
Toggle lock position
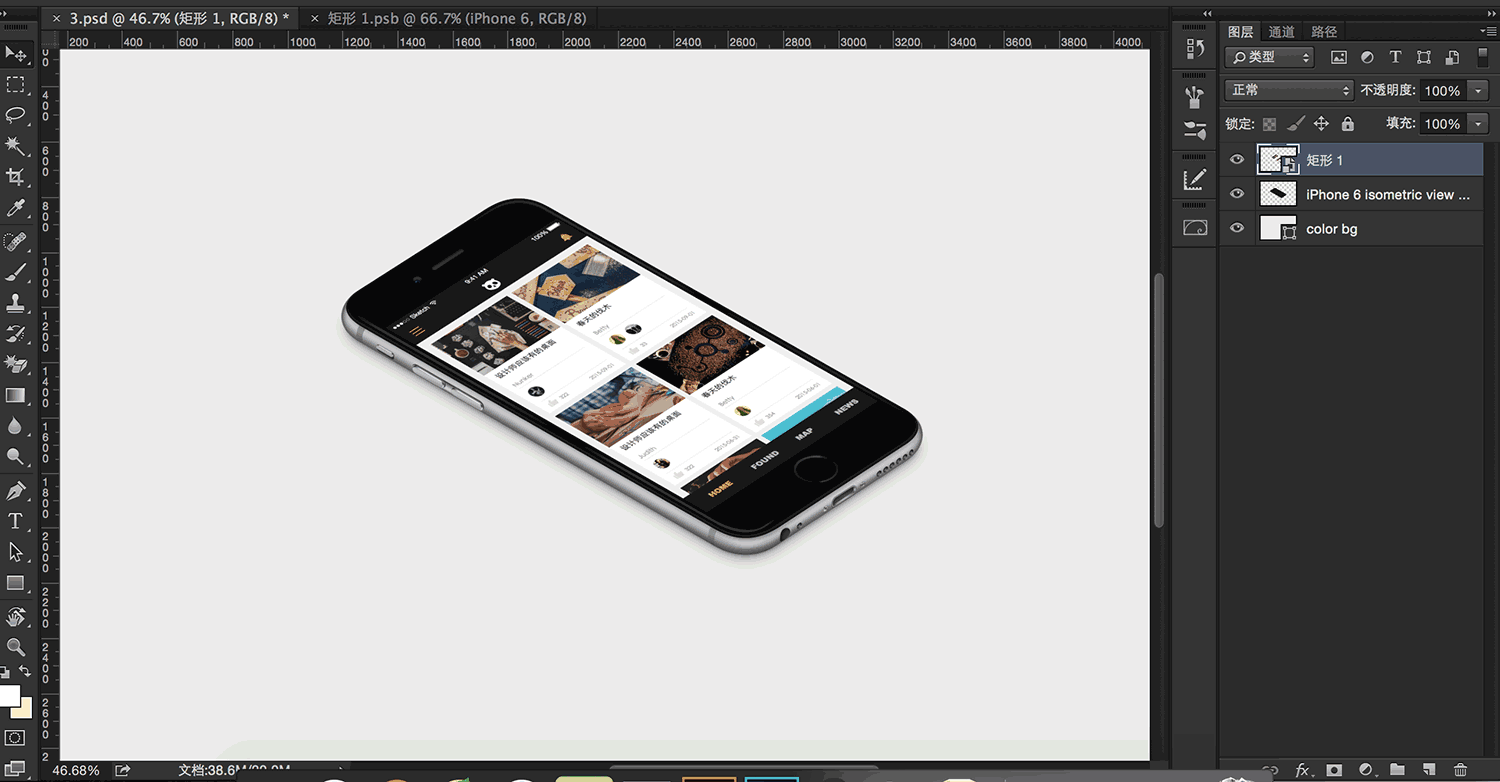pos(1321,124)
